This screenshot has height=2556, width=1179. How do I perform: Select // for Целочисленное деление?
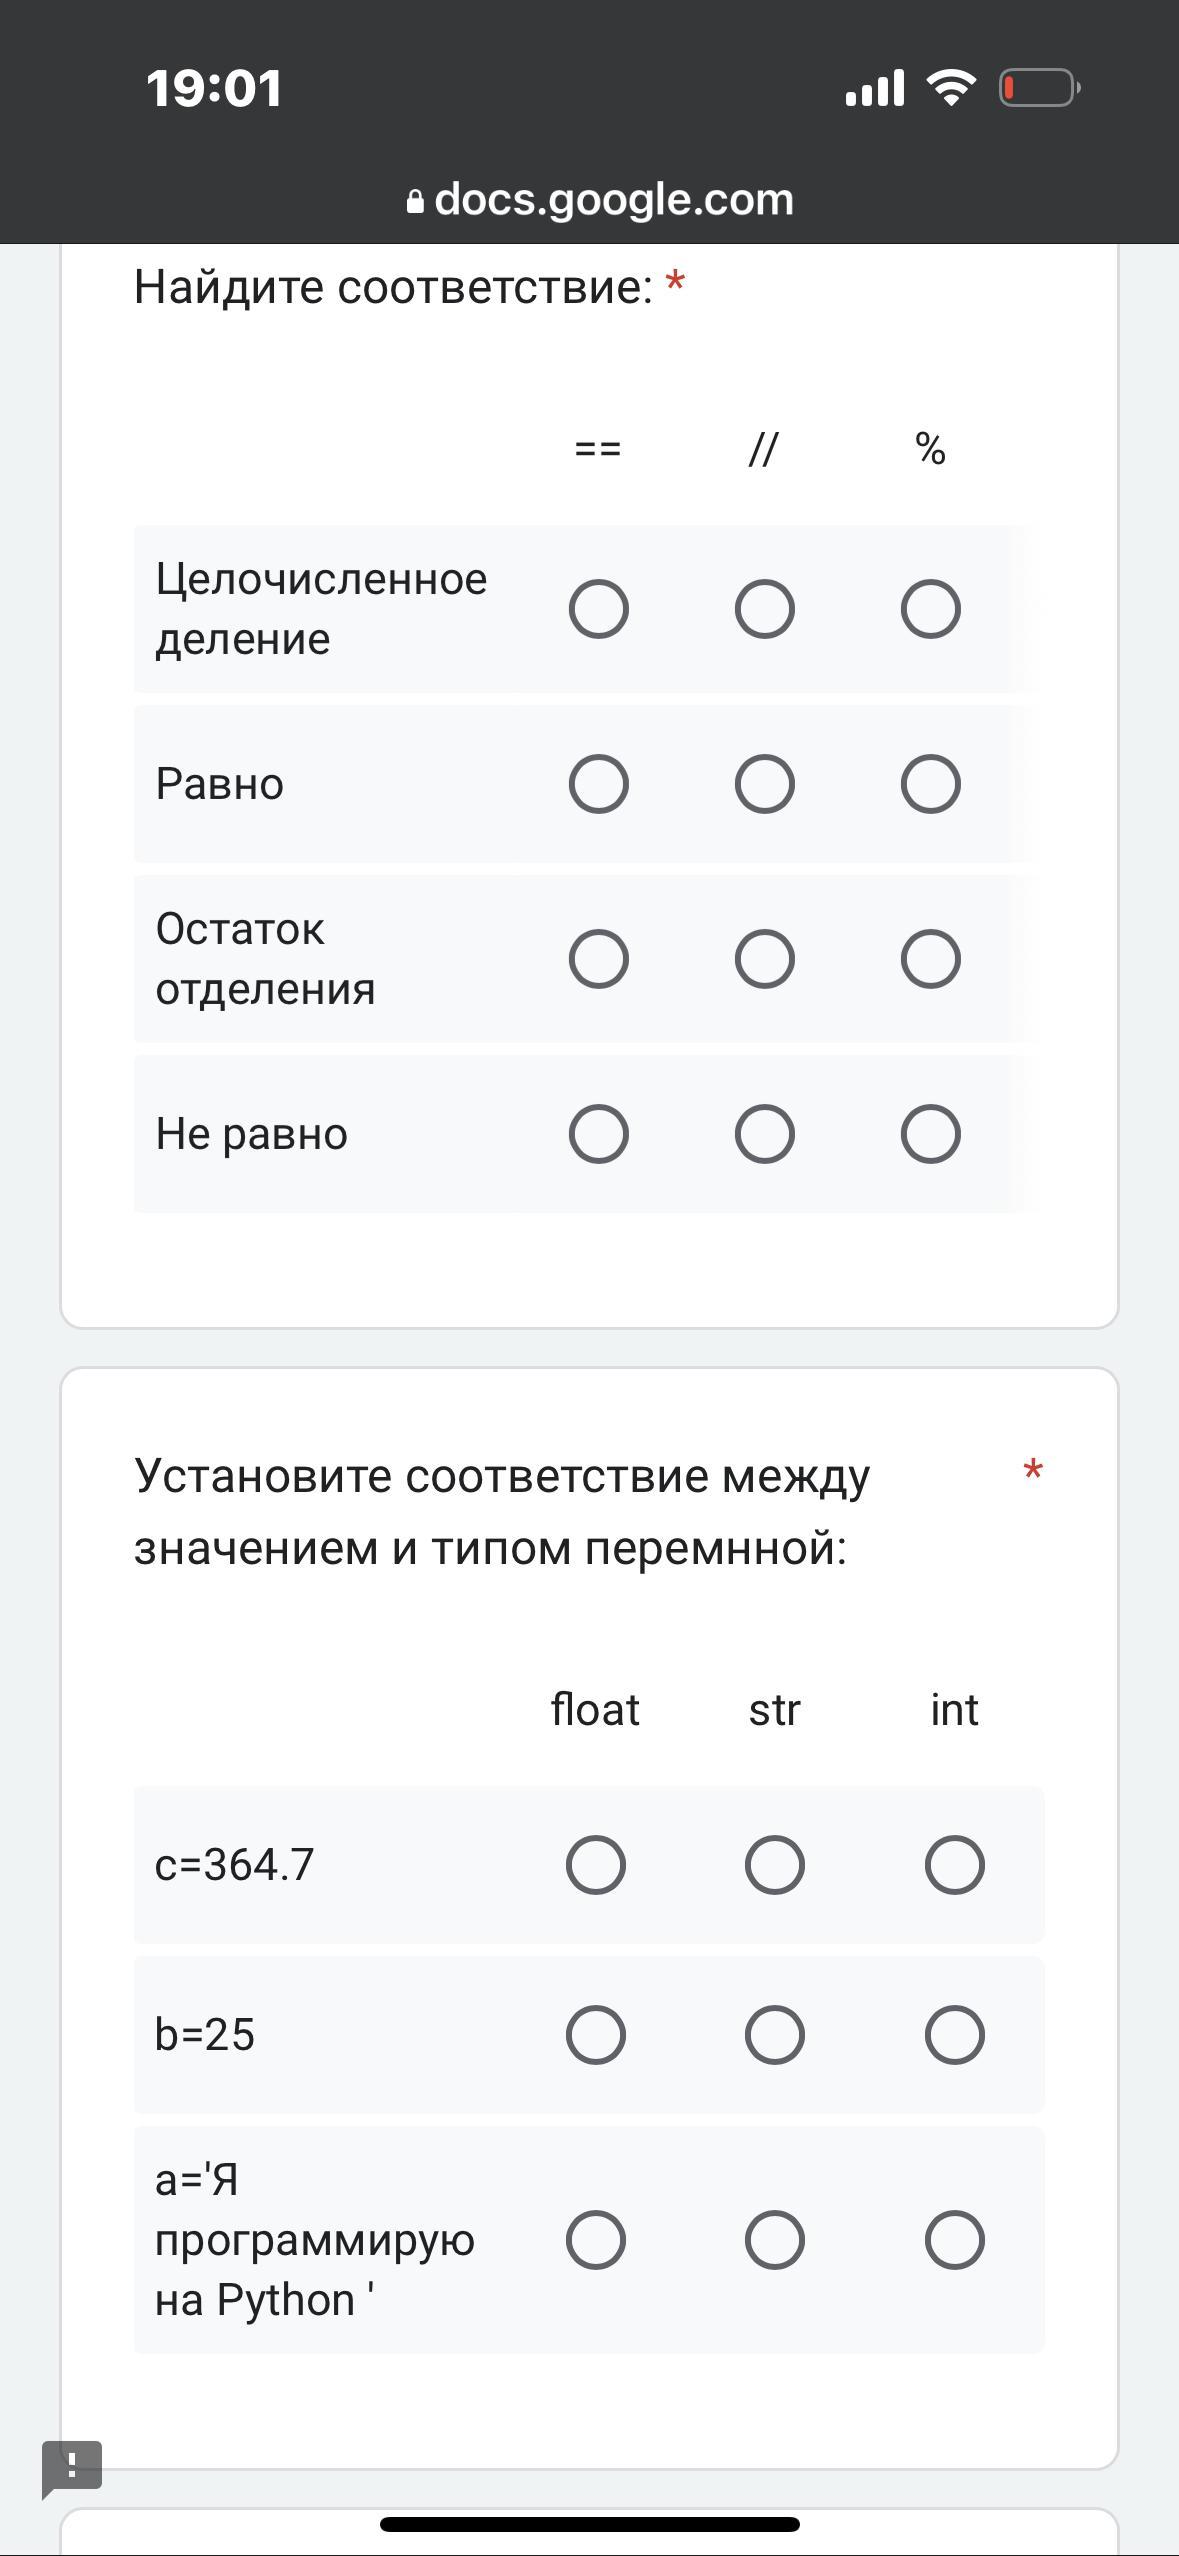click(764, 609)
